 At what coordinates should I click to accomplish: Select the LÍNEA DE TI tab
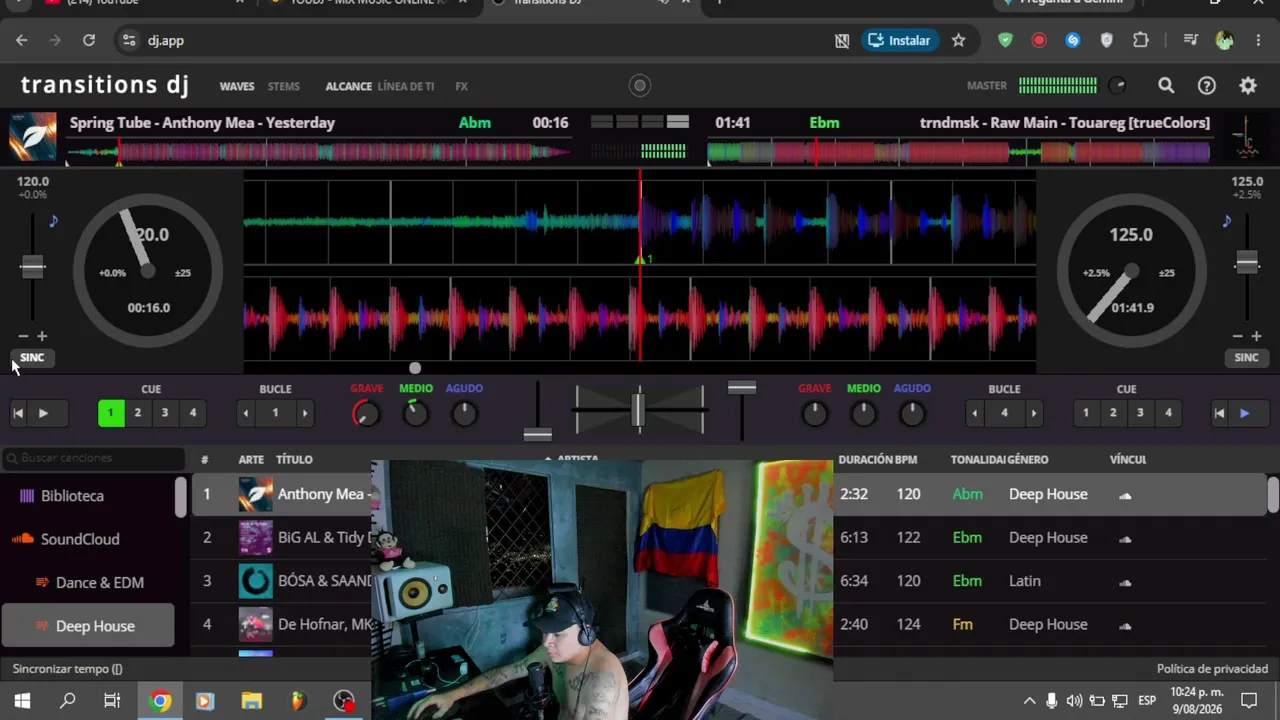point(406,87)
